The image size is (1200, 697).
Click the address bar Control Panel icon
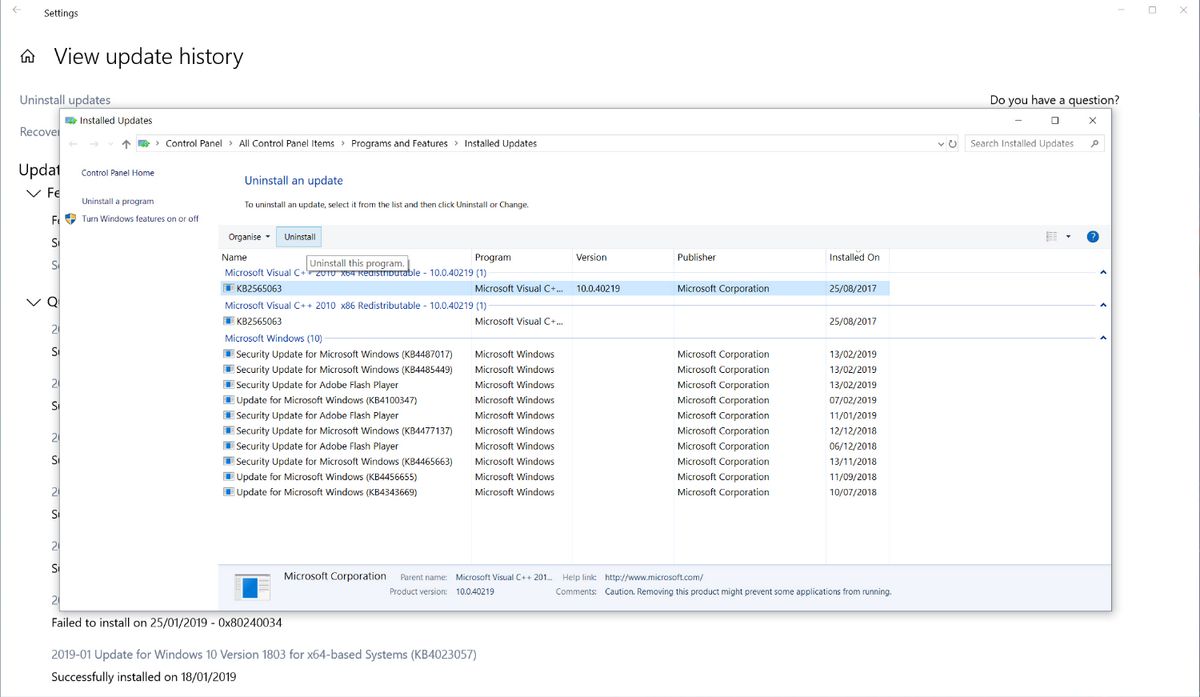[144, 144]
